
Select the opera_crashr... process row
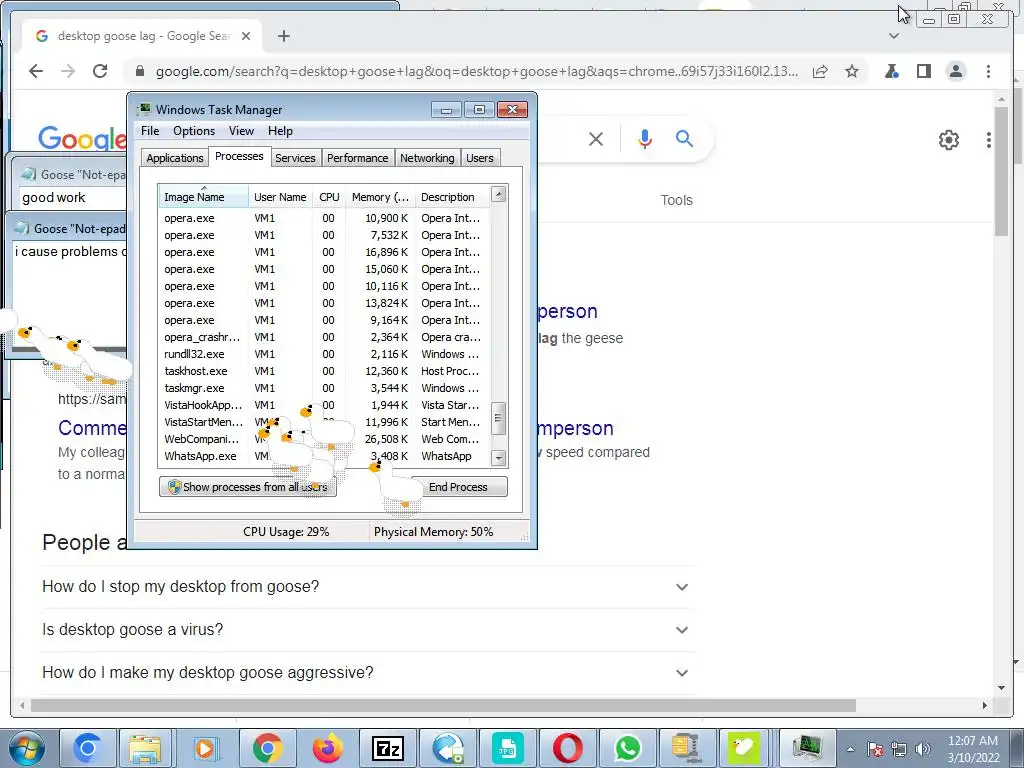(x=324, y=337)
